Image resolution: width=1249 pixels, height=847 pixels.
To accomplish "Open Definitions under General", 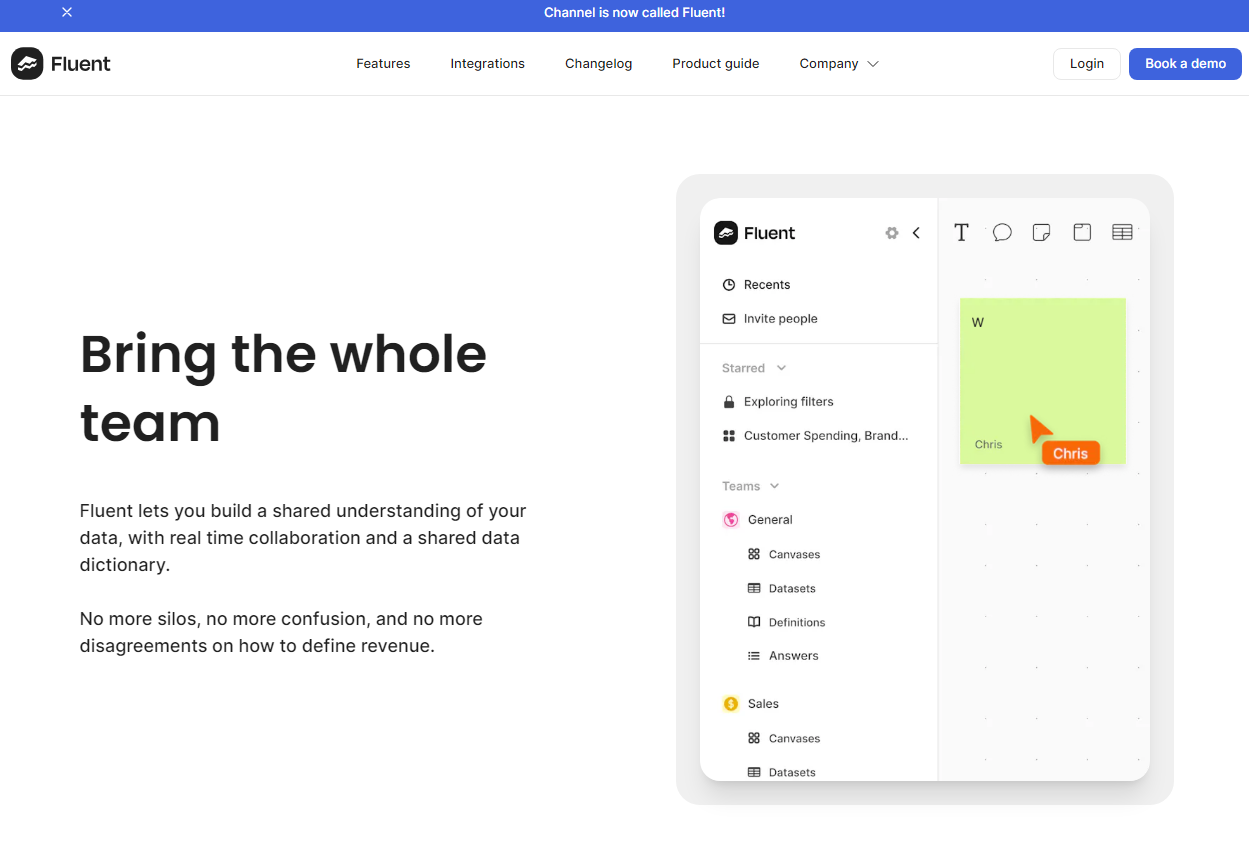I will pos(797,622).
